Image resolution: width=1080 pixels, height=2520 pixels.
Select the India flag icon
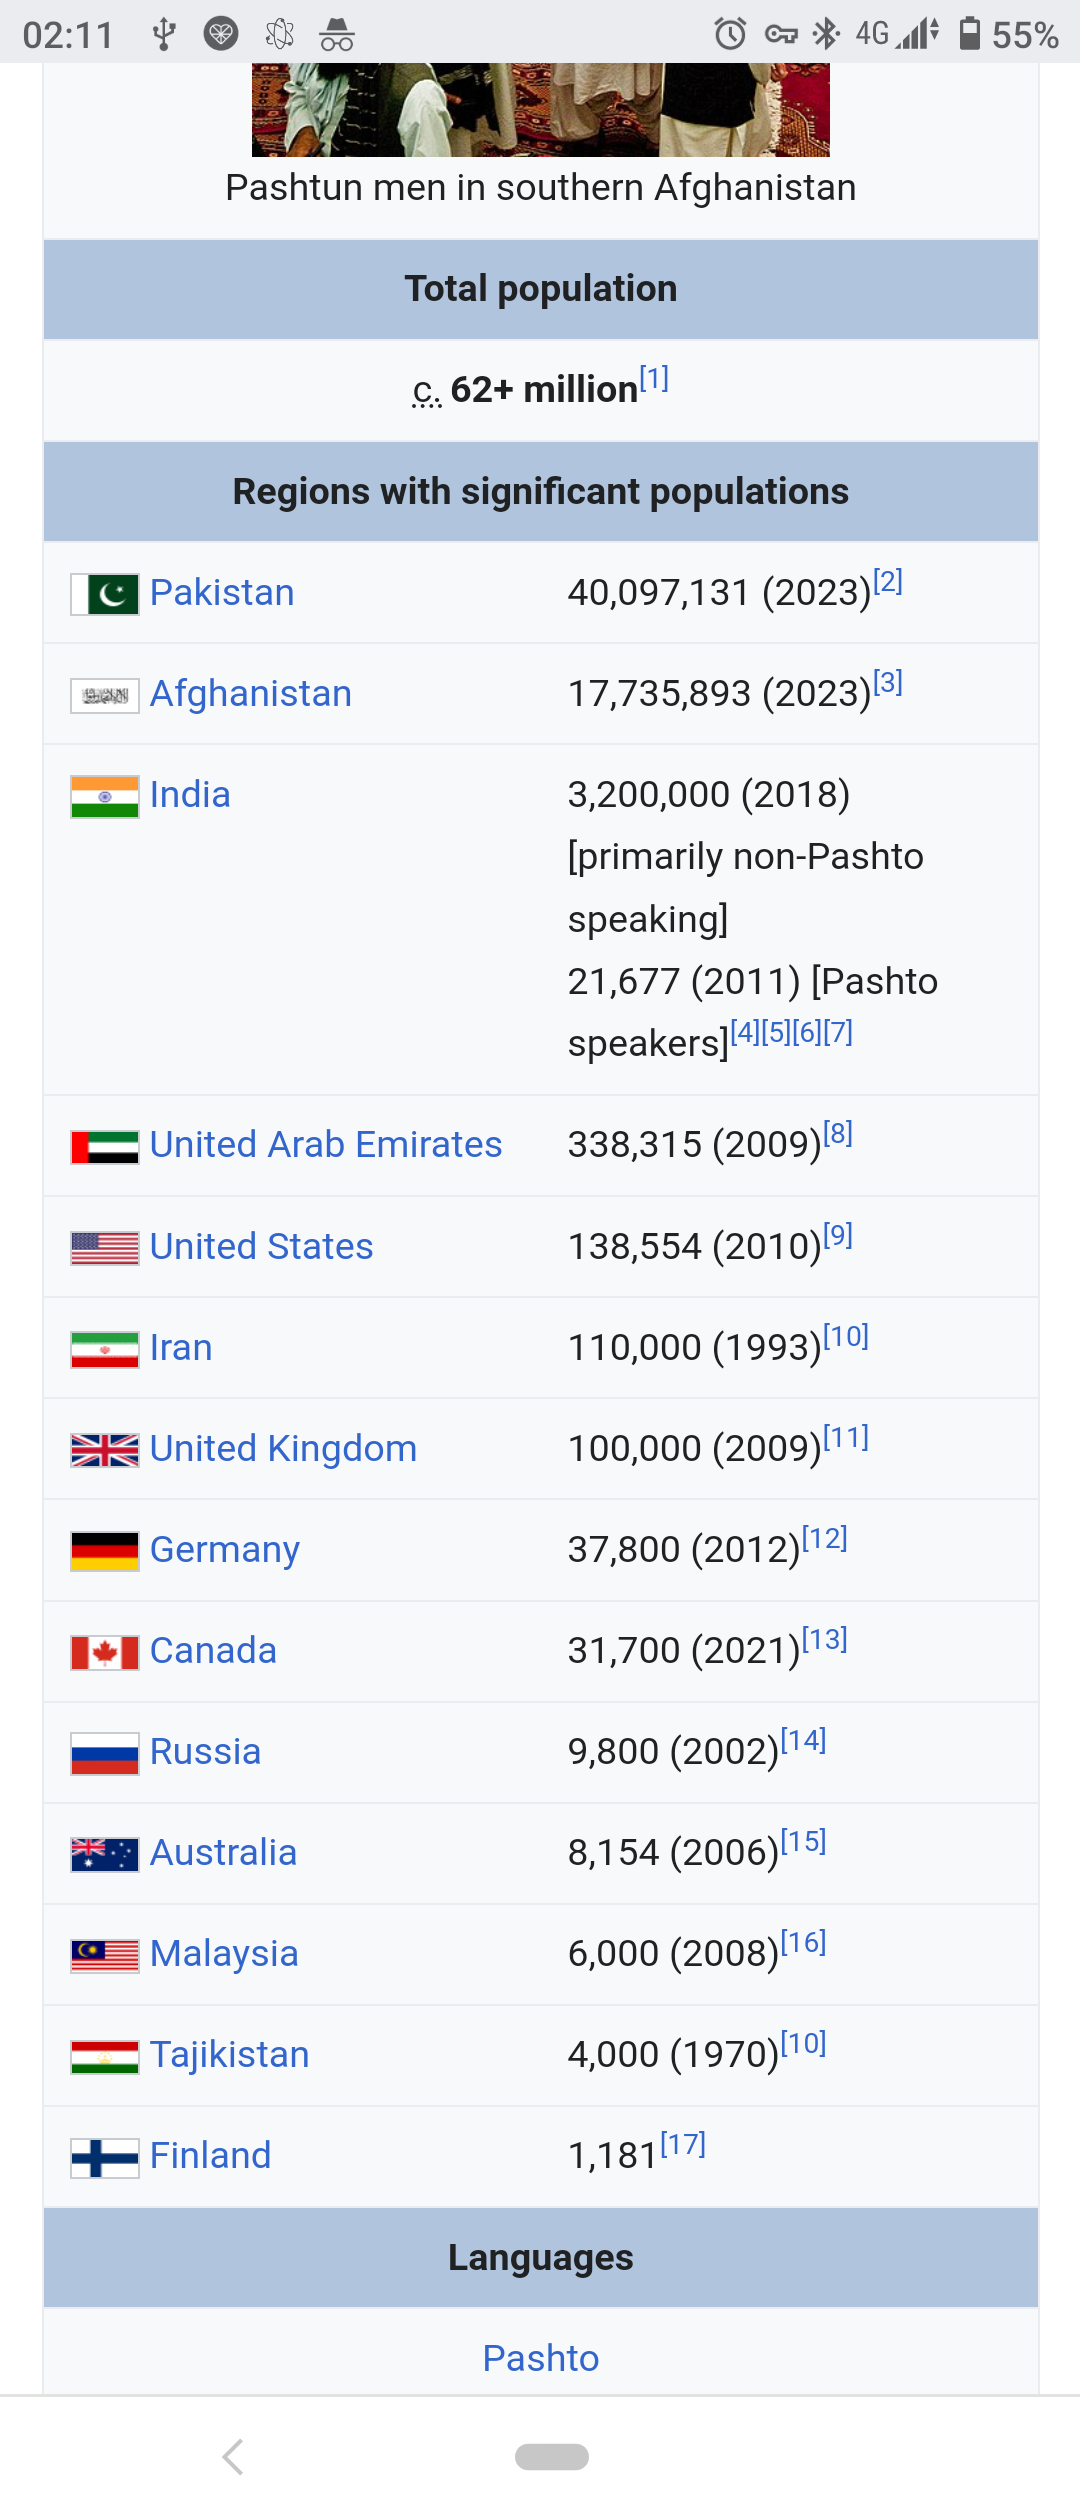point(103,794)
